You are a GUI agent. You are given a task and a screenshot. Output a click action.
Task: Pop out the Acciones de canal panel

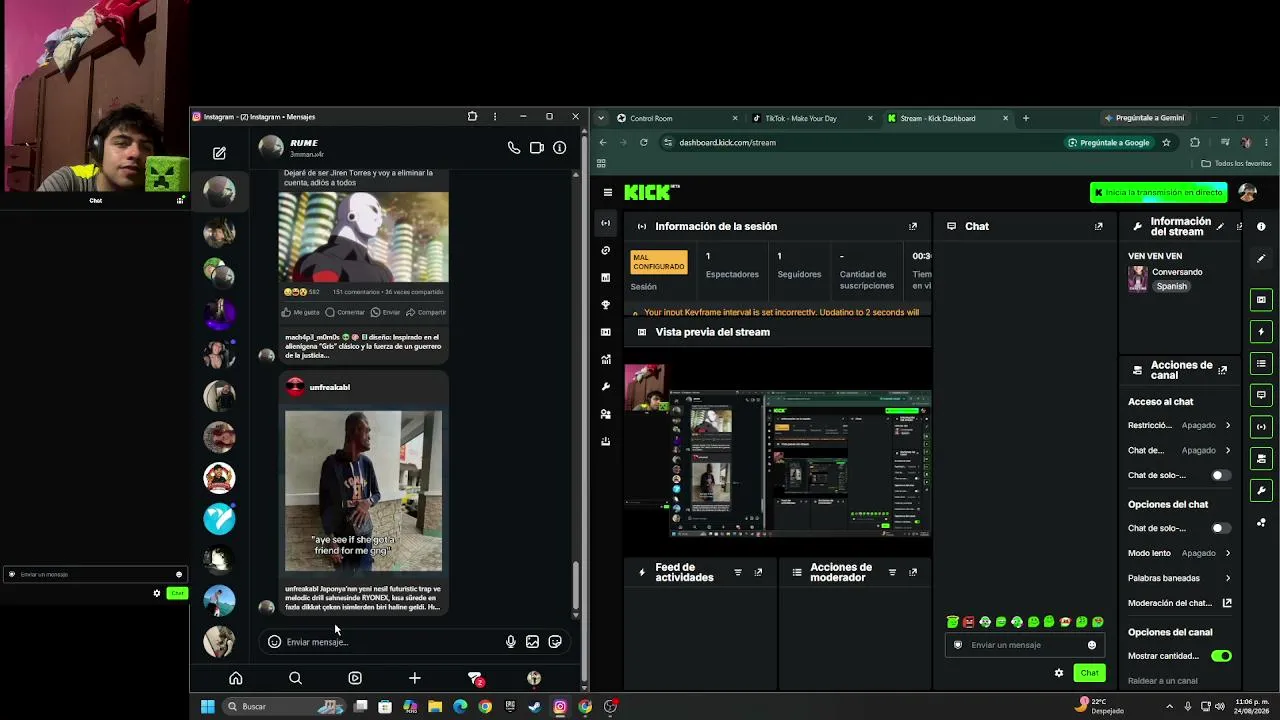[1222, 371]
